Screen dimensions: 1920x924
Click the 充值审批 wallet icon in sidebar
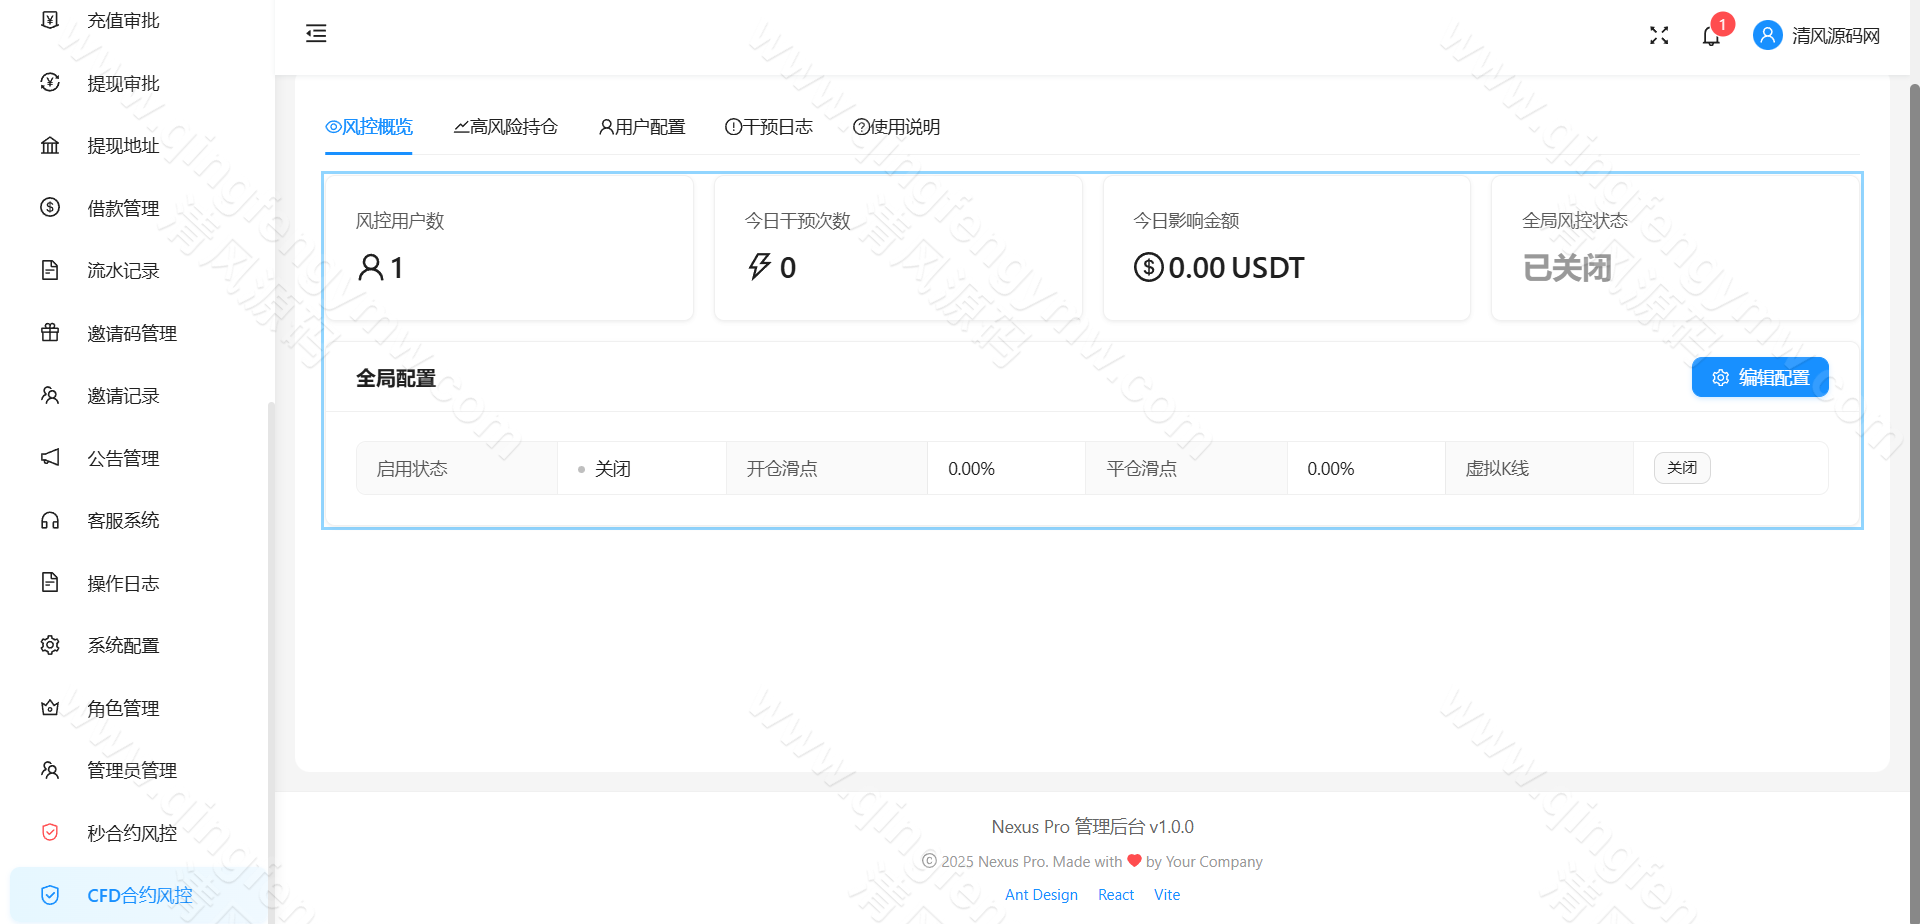coord(50,19)
